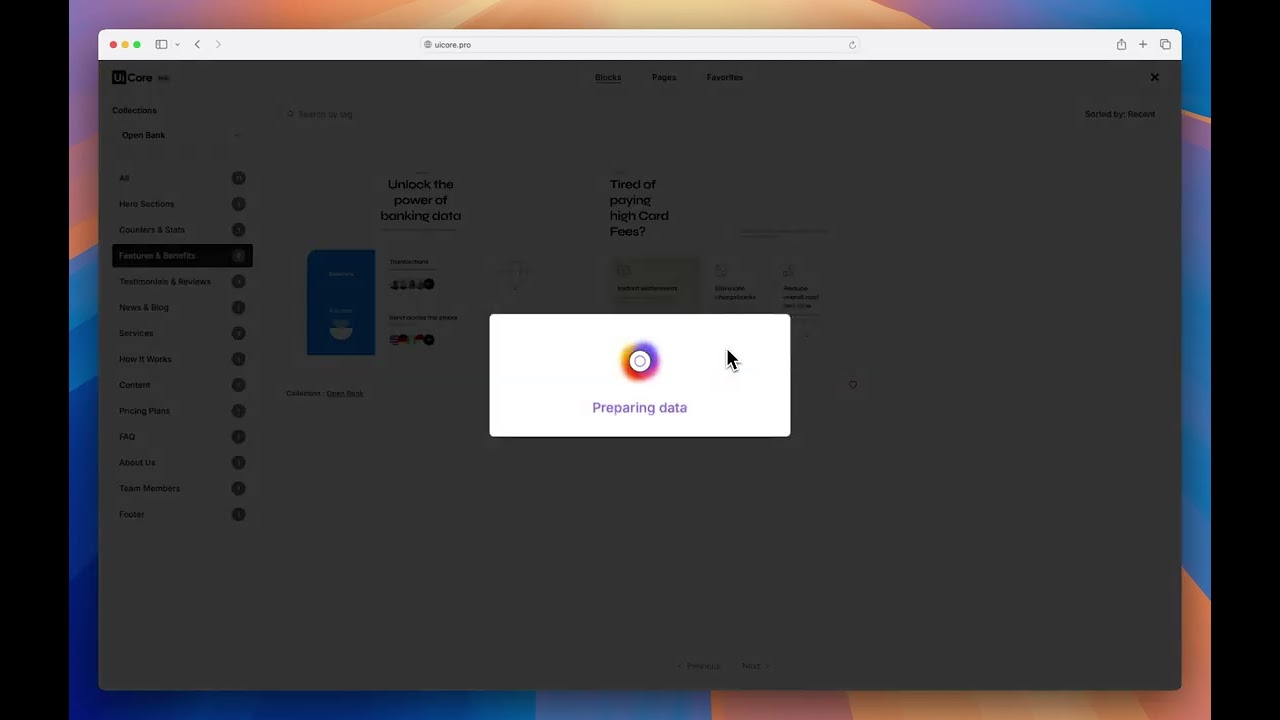Open the Sorted by: Recent dropdown

pyautogui.click(x=1120, y=114)
